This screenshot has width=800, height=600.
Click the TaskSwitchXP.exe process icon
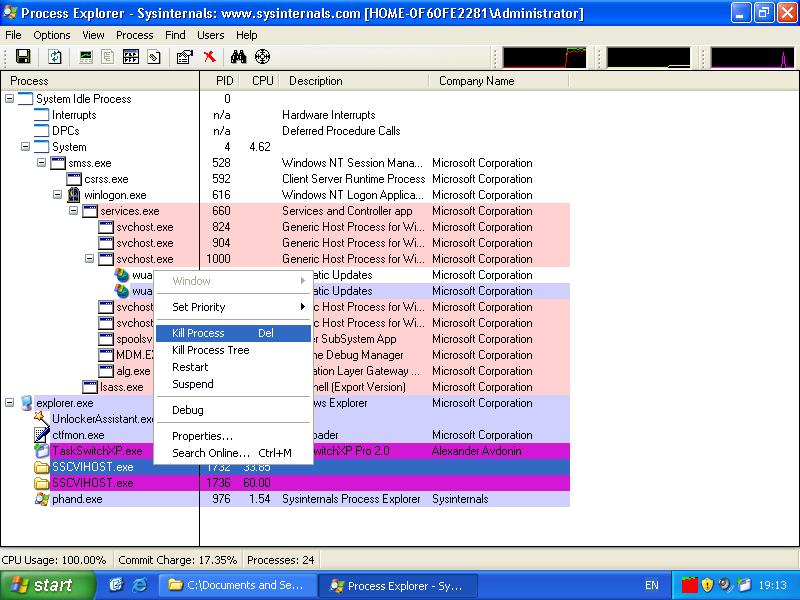click(41, 451)
